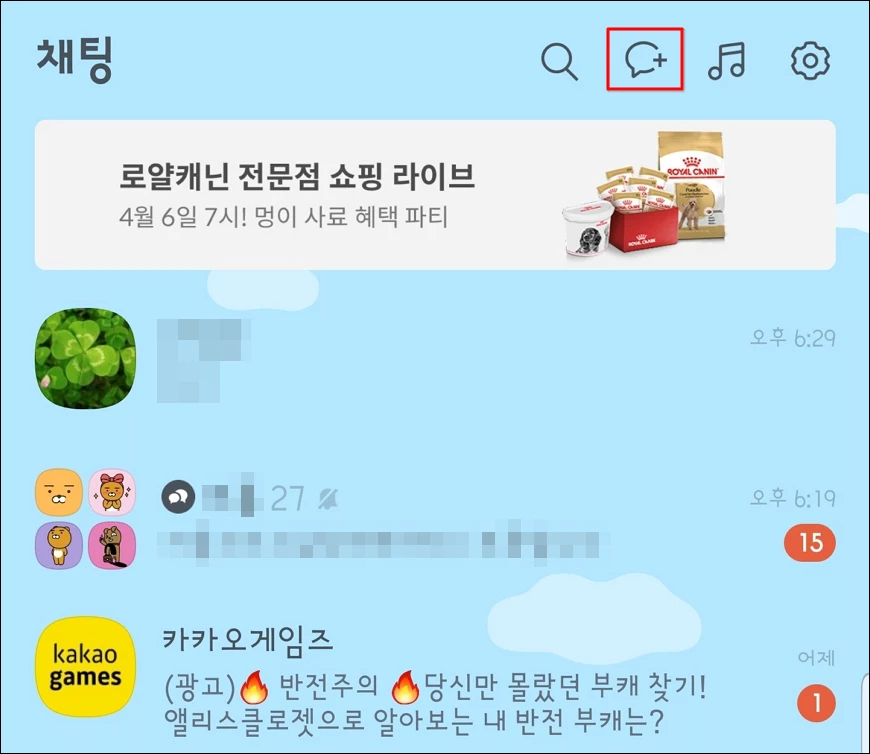
Task: Tap the four-leaf clover profile picture
Action: click(x=85, y=358)
